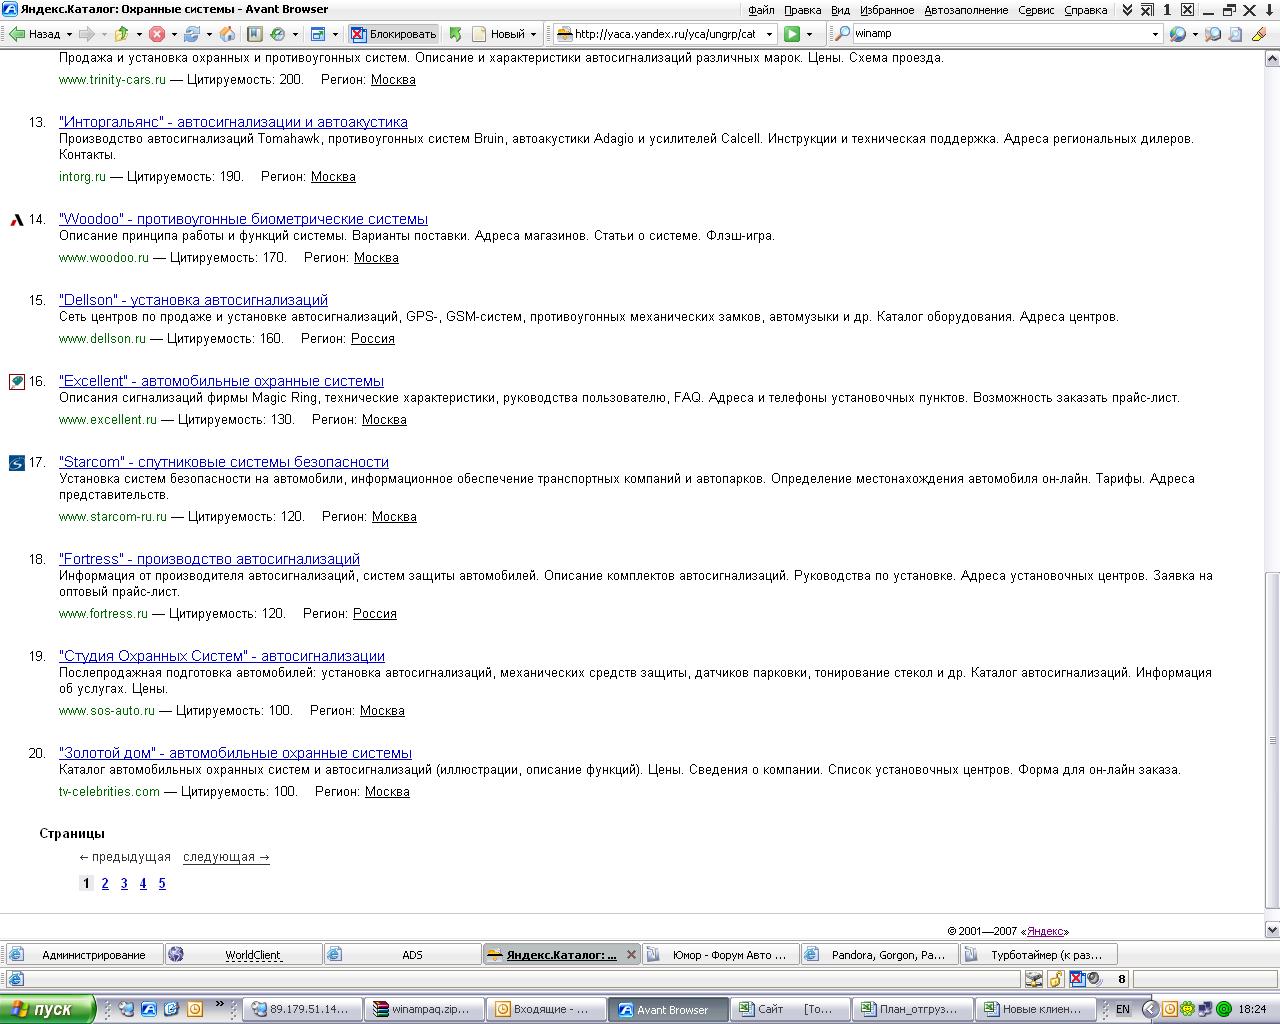Click inside the winamp search field
The width and height of the screenshot is (1280, 1024).
(x=1000, y=33)
